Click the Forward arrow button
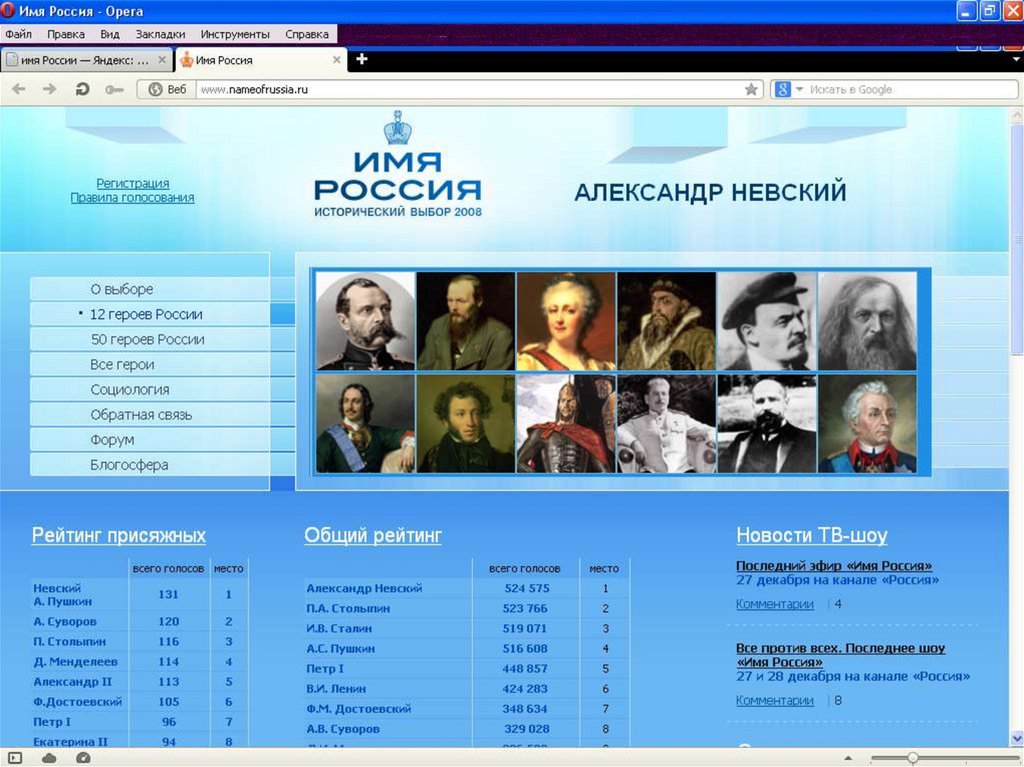The height and width of the screenshot is (767, 1024). tap(49, 89)
